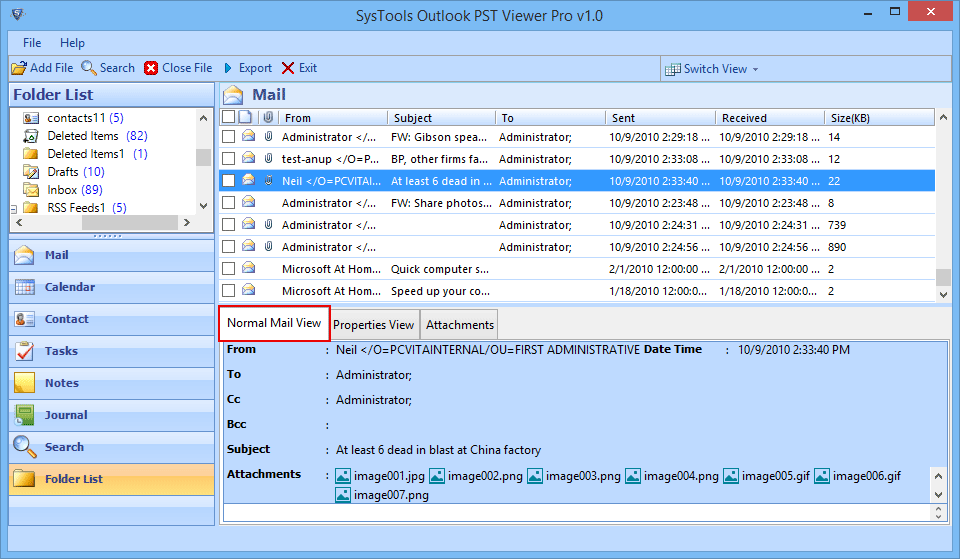Select the Deleted Items1 folder
The width and height of the screenshot is (960, 559).
(86, 154)
